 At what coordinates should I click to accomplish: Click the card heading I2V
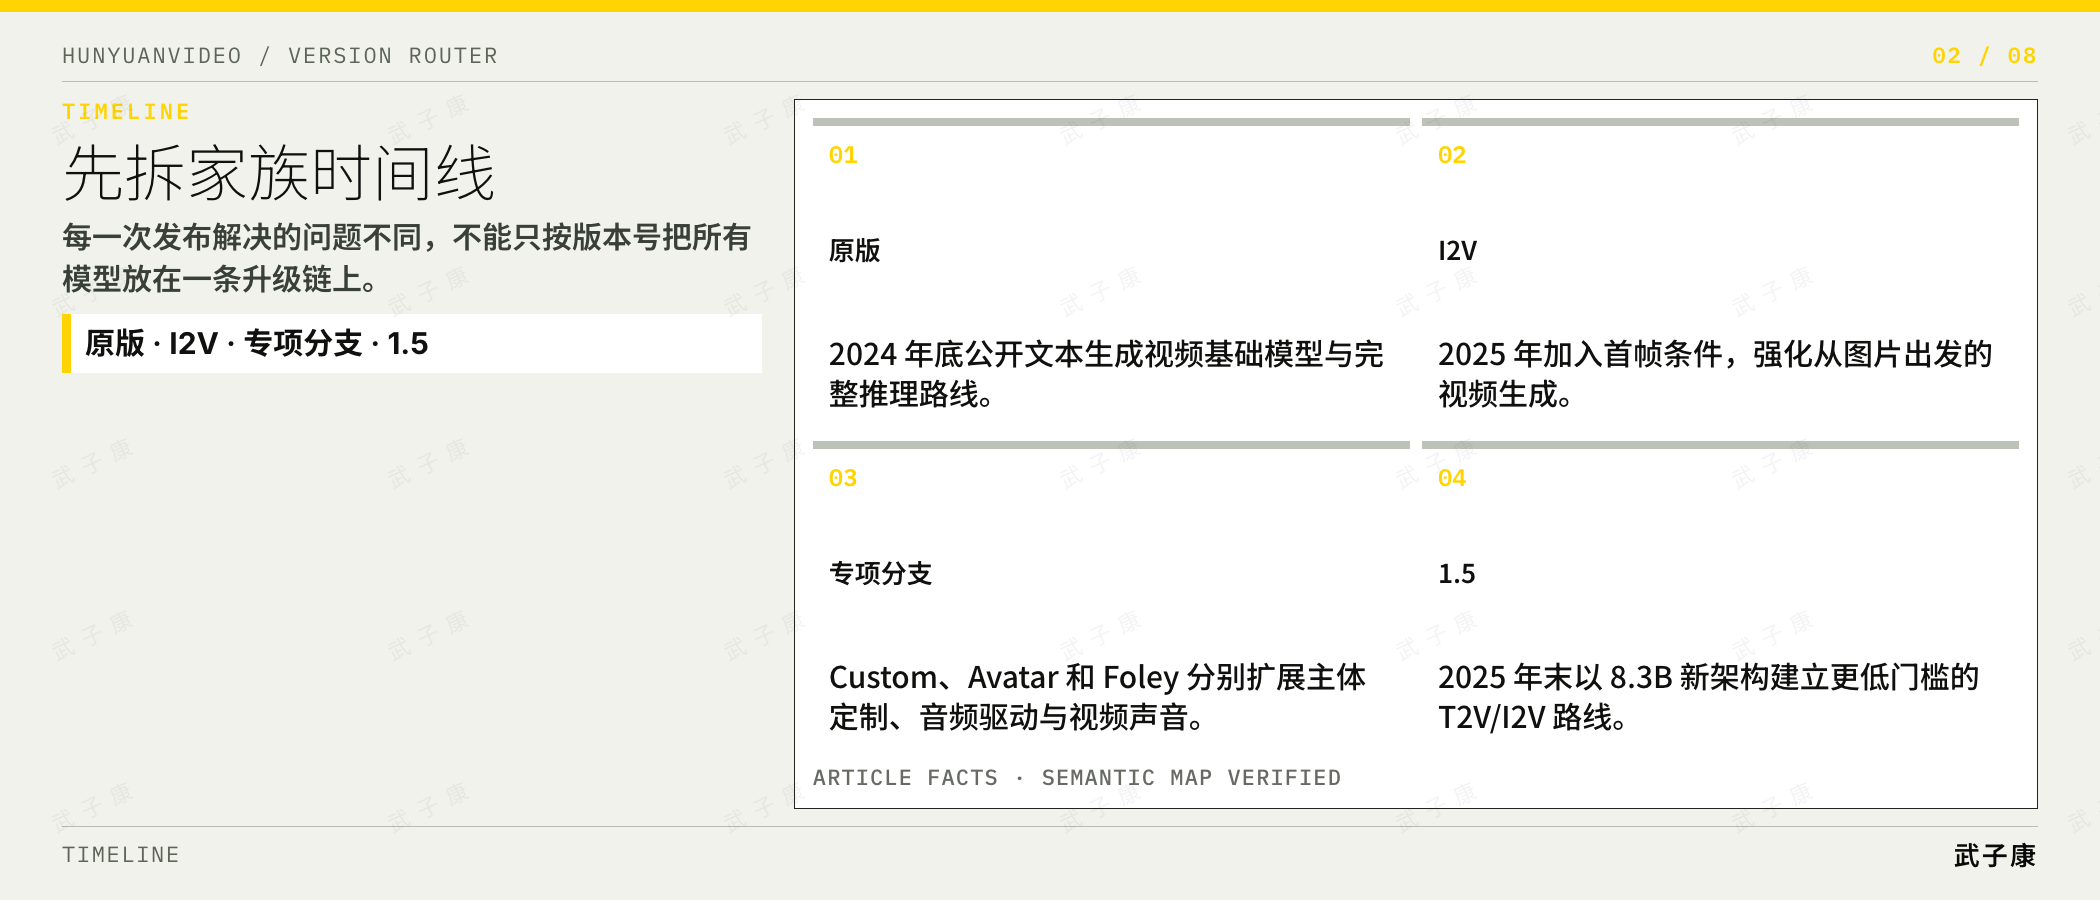(x=1457, y=250)
